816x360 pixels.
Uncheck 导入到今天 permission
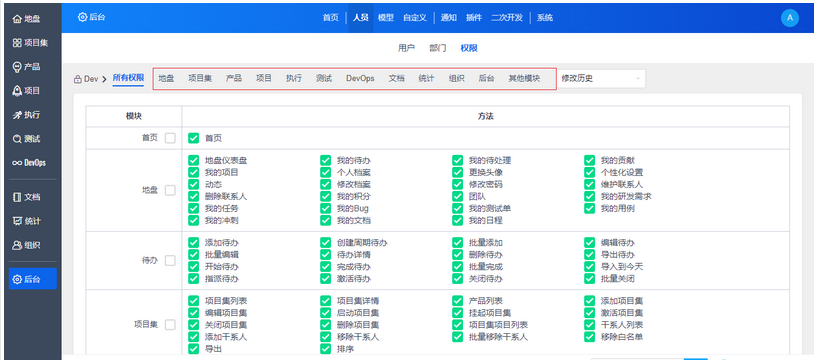tap(590, 266)
